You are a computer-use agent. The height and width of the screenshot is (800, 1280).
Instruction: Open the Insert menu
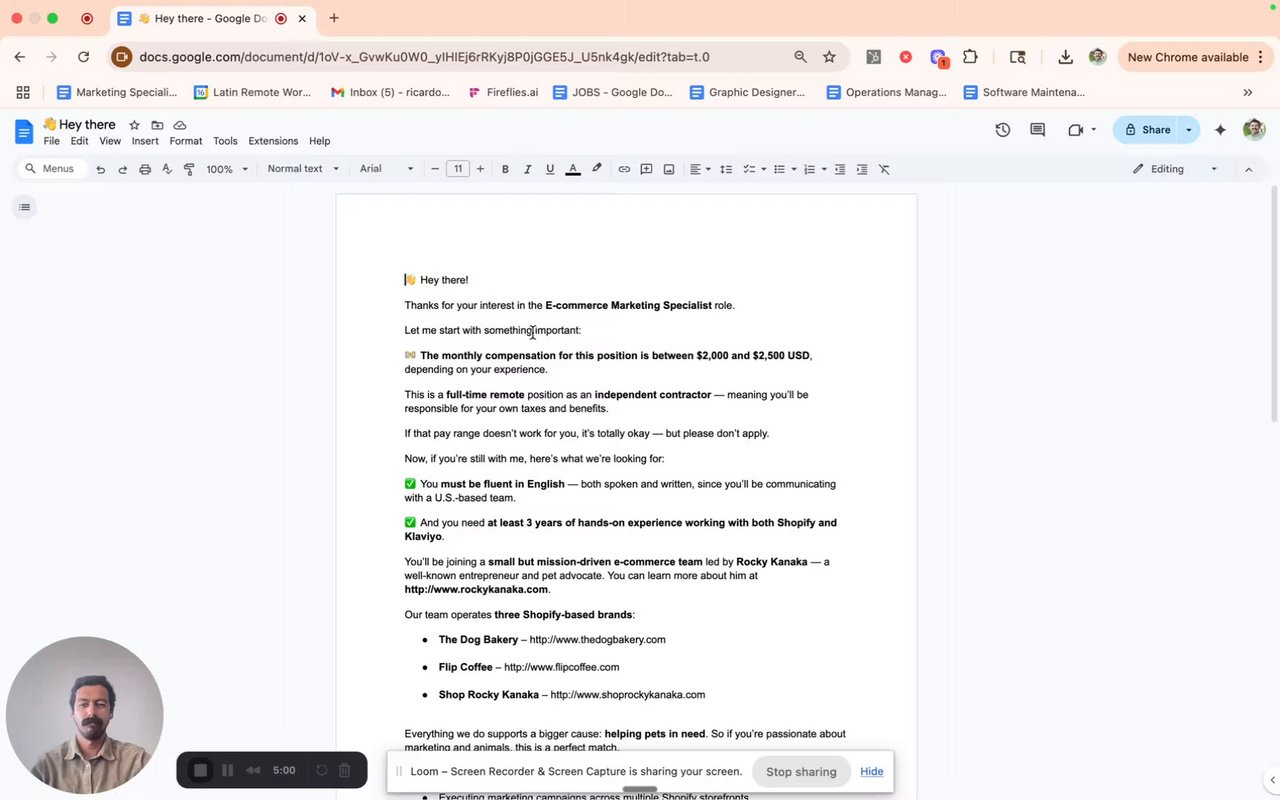(x=145, y=141)
